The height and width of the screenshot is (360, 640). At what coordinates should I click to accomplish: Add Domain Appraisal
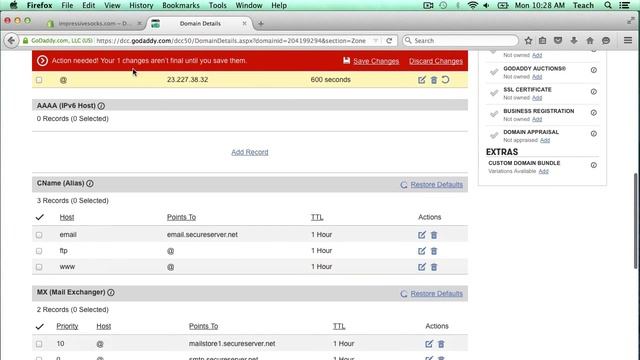[x=545, y=140]
